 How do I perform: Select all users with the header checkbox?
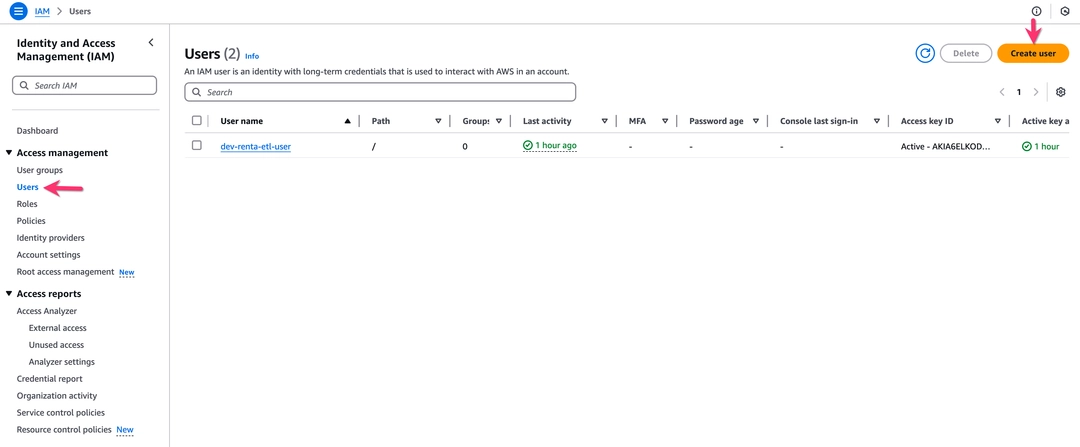pyautogui.click(x=197, y=121)
